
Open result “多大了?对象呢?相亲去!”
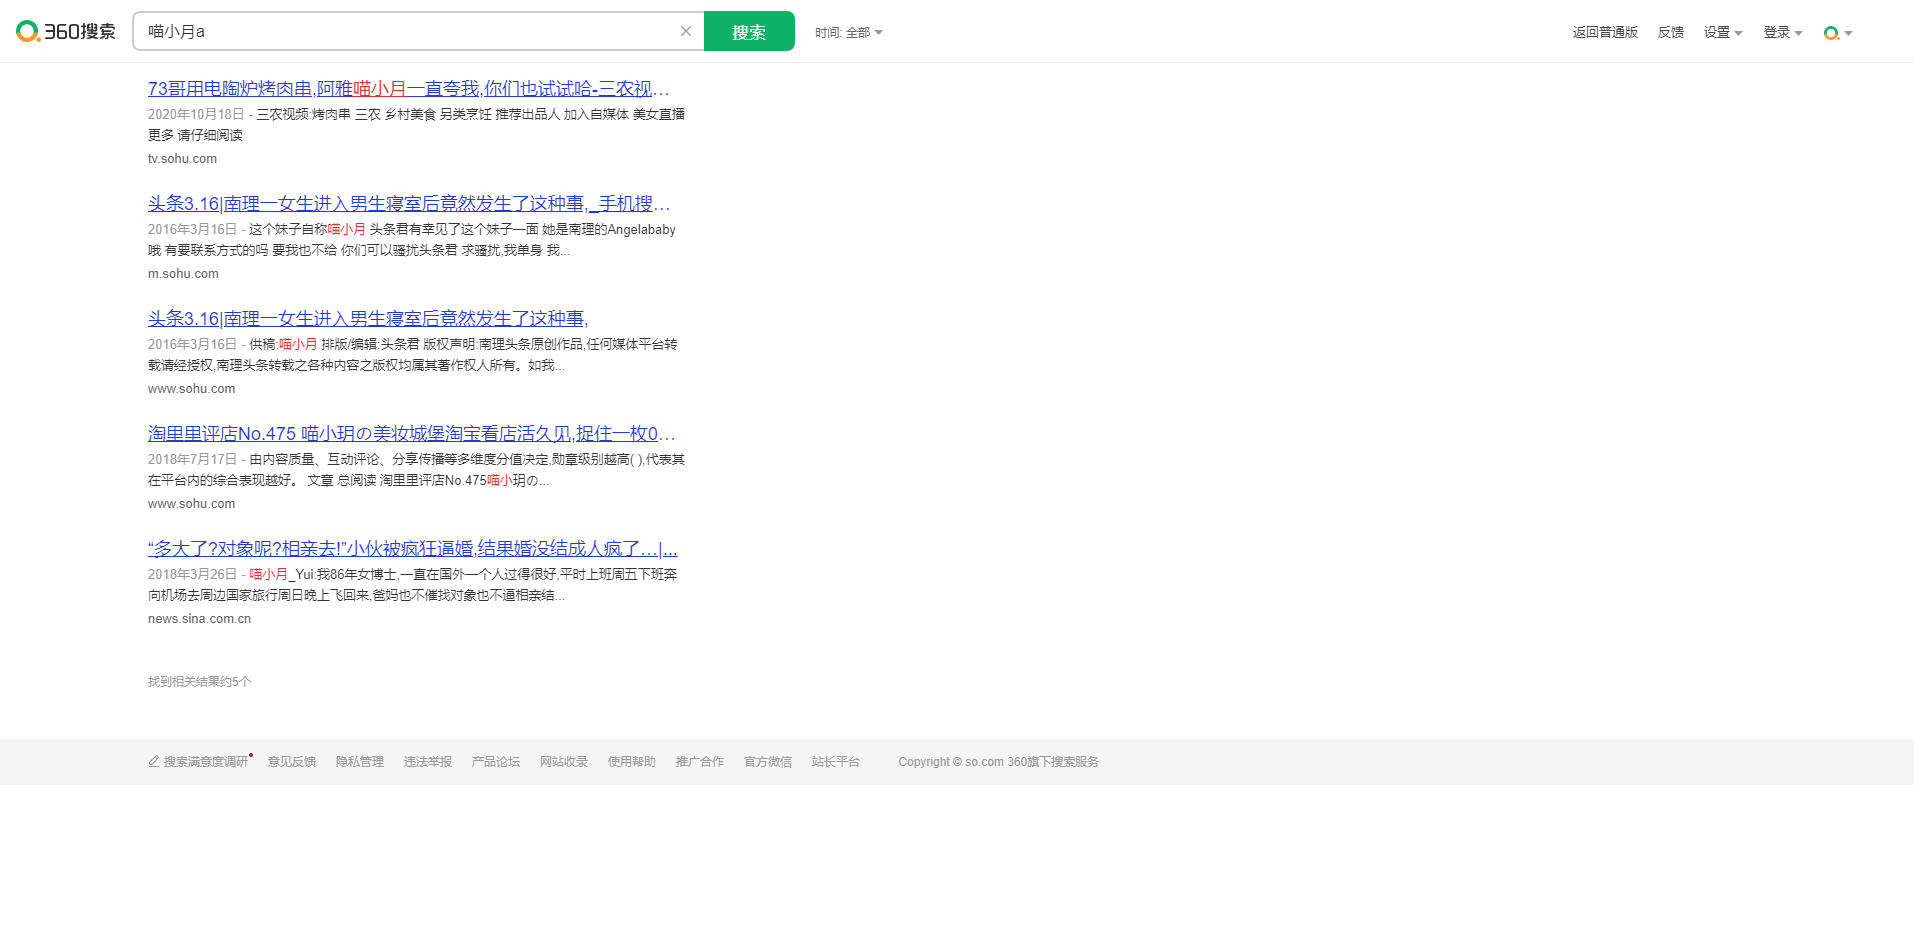[x=413, y=549]
